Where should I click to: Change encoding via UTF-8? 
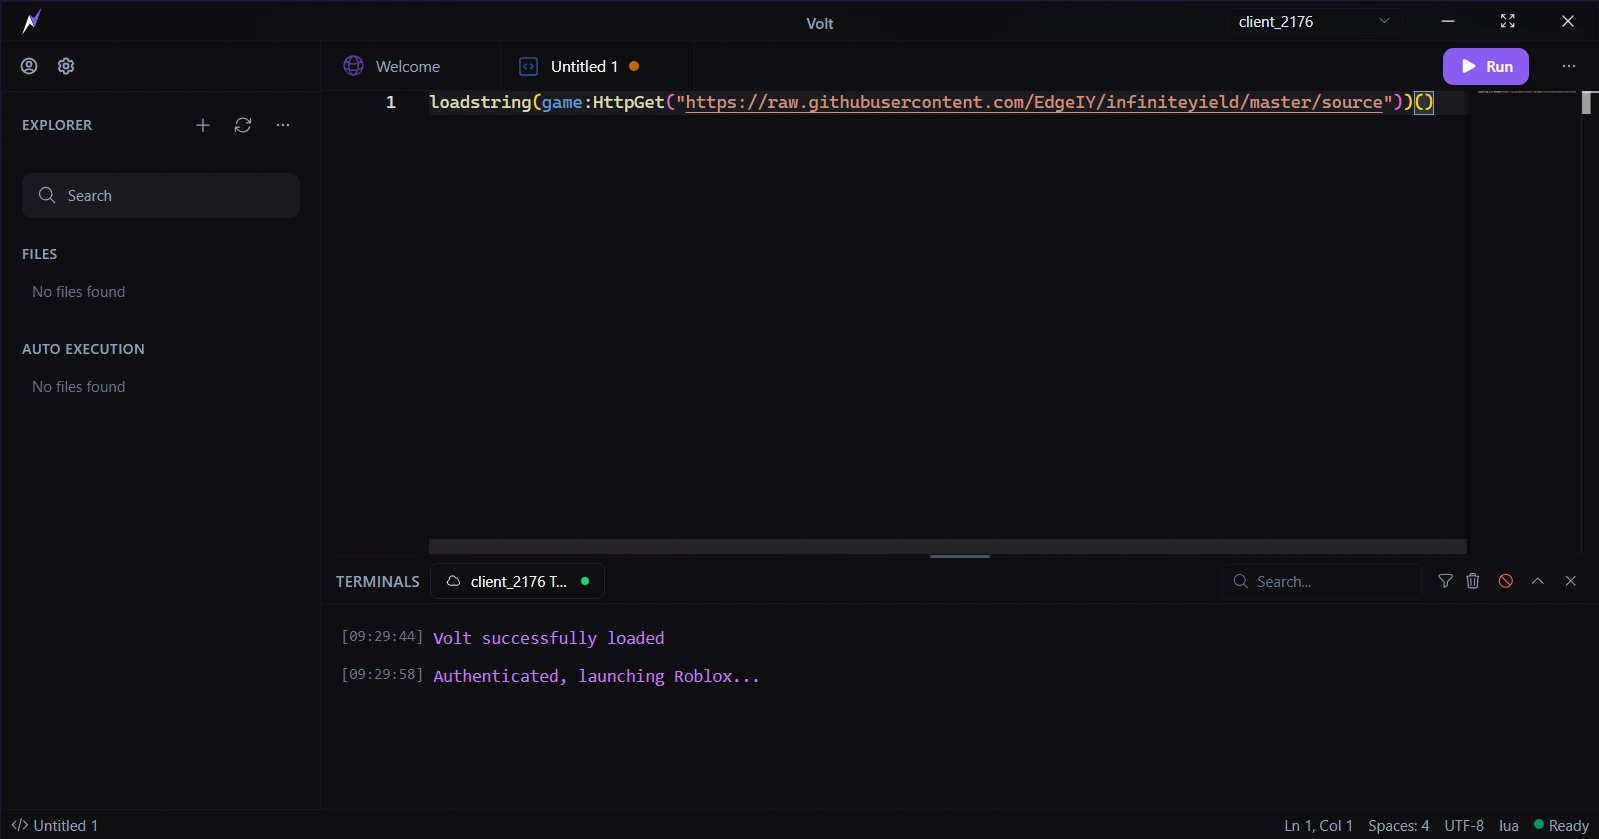click(1464, 825)
